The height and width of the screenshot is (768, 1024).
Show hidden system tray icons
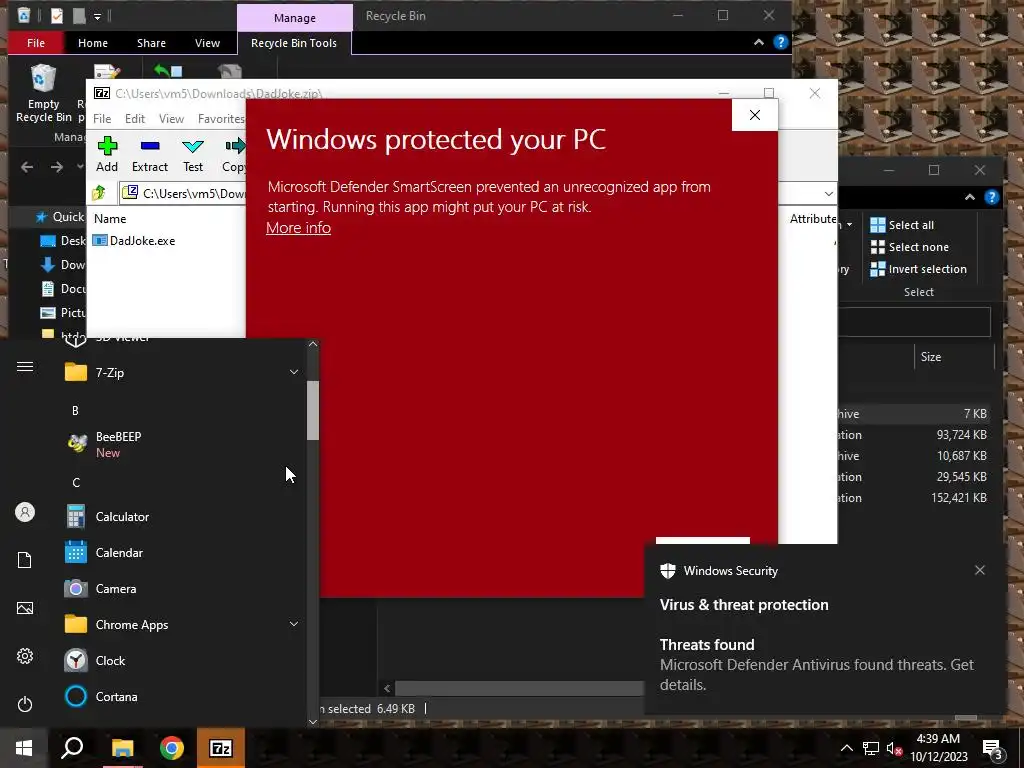click(x=846, y=748)
